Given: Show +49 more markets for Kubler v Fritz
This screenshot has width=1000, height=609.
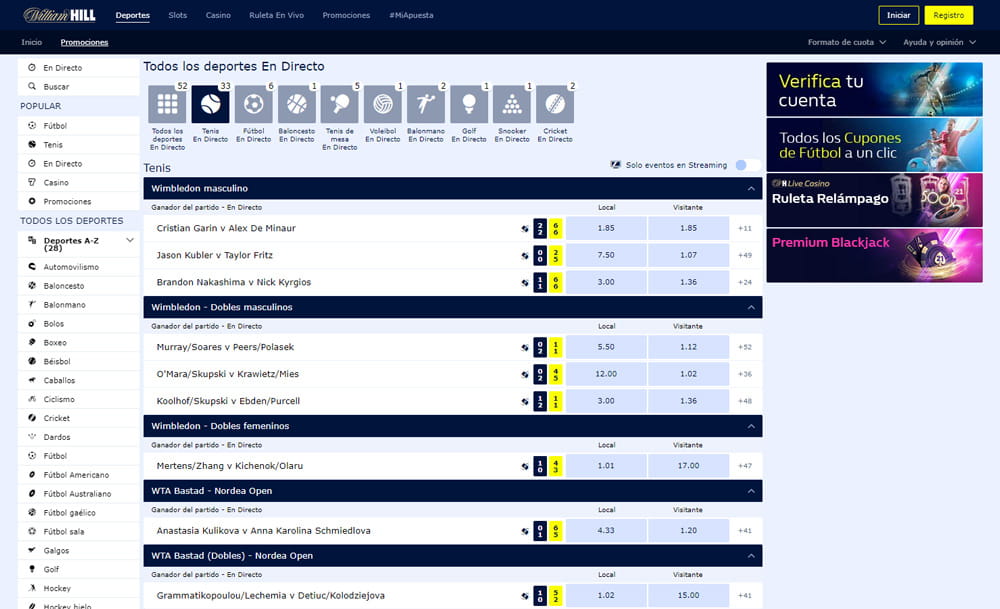Looking at the screenshot, I should pyautogui.click(x=745, y=255).
